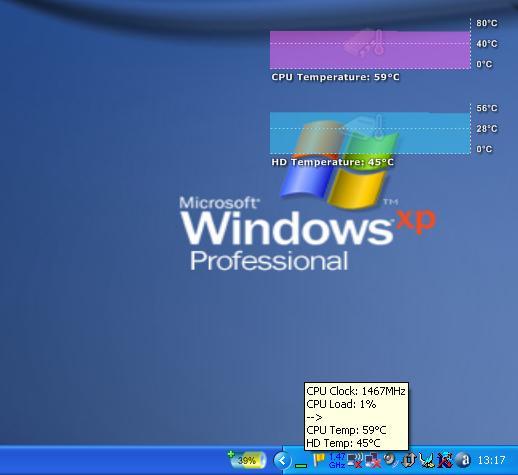Viewport: 518px width, 475px height.
Task: Click the 'CPU Temp: 59°C' tooltip line
Action: click(x=346, y=430)
